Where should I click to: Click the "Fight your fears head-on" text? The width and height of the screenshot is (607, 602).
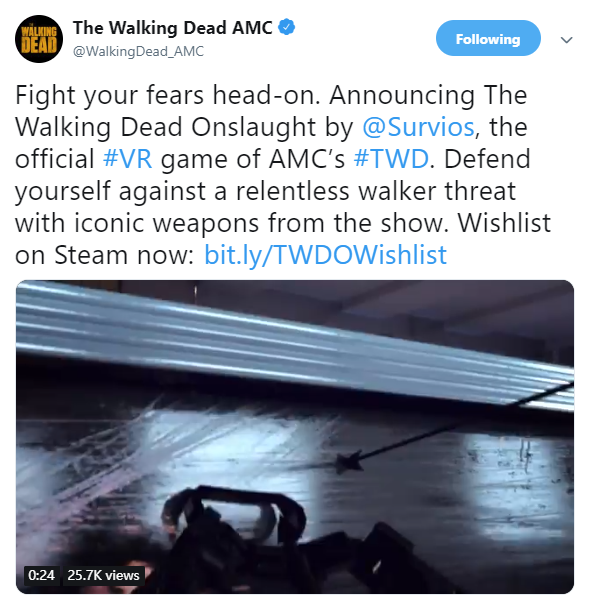click(168, 95)
